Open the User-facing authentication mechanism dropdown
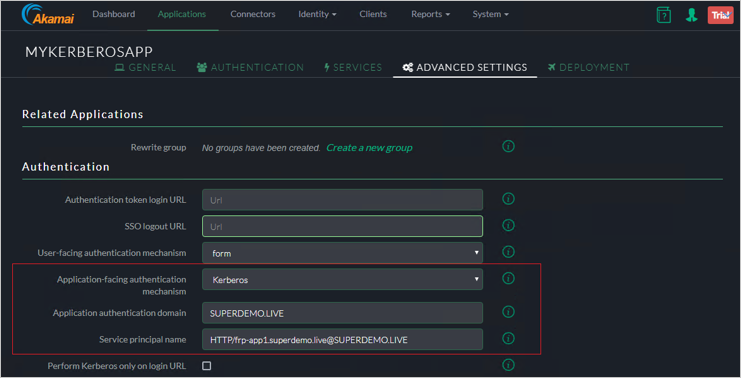This screenshot has width=741, height=378. tap(343, 253)
